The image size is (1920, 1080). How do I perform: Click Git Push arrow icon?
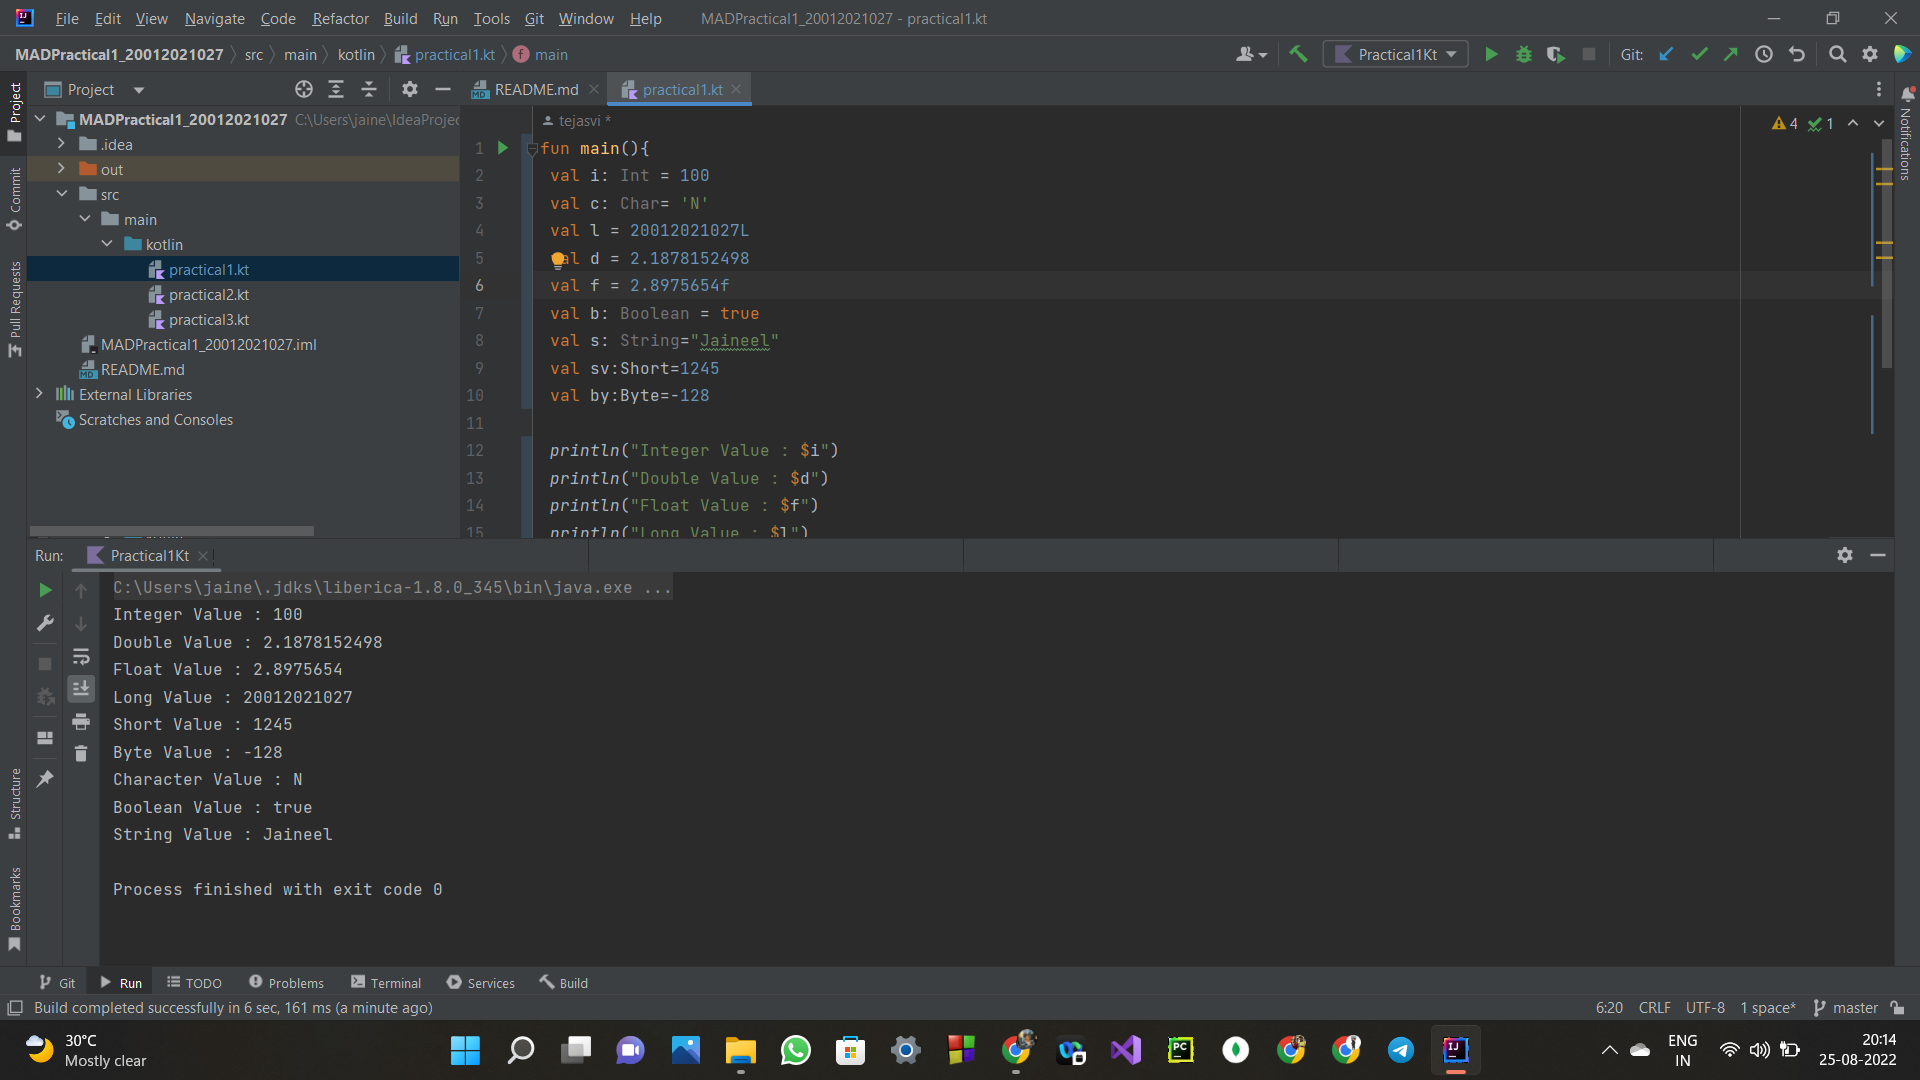click(1731, 54)
